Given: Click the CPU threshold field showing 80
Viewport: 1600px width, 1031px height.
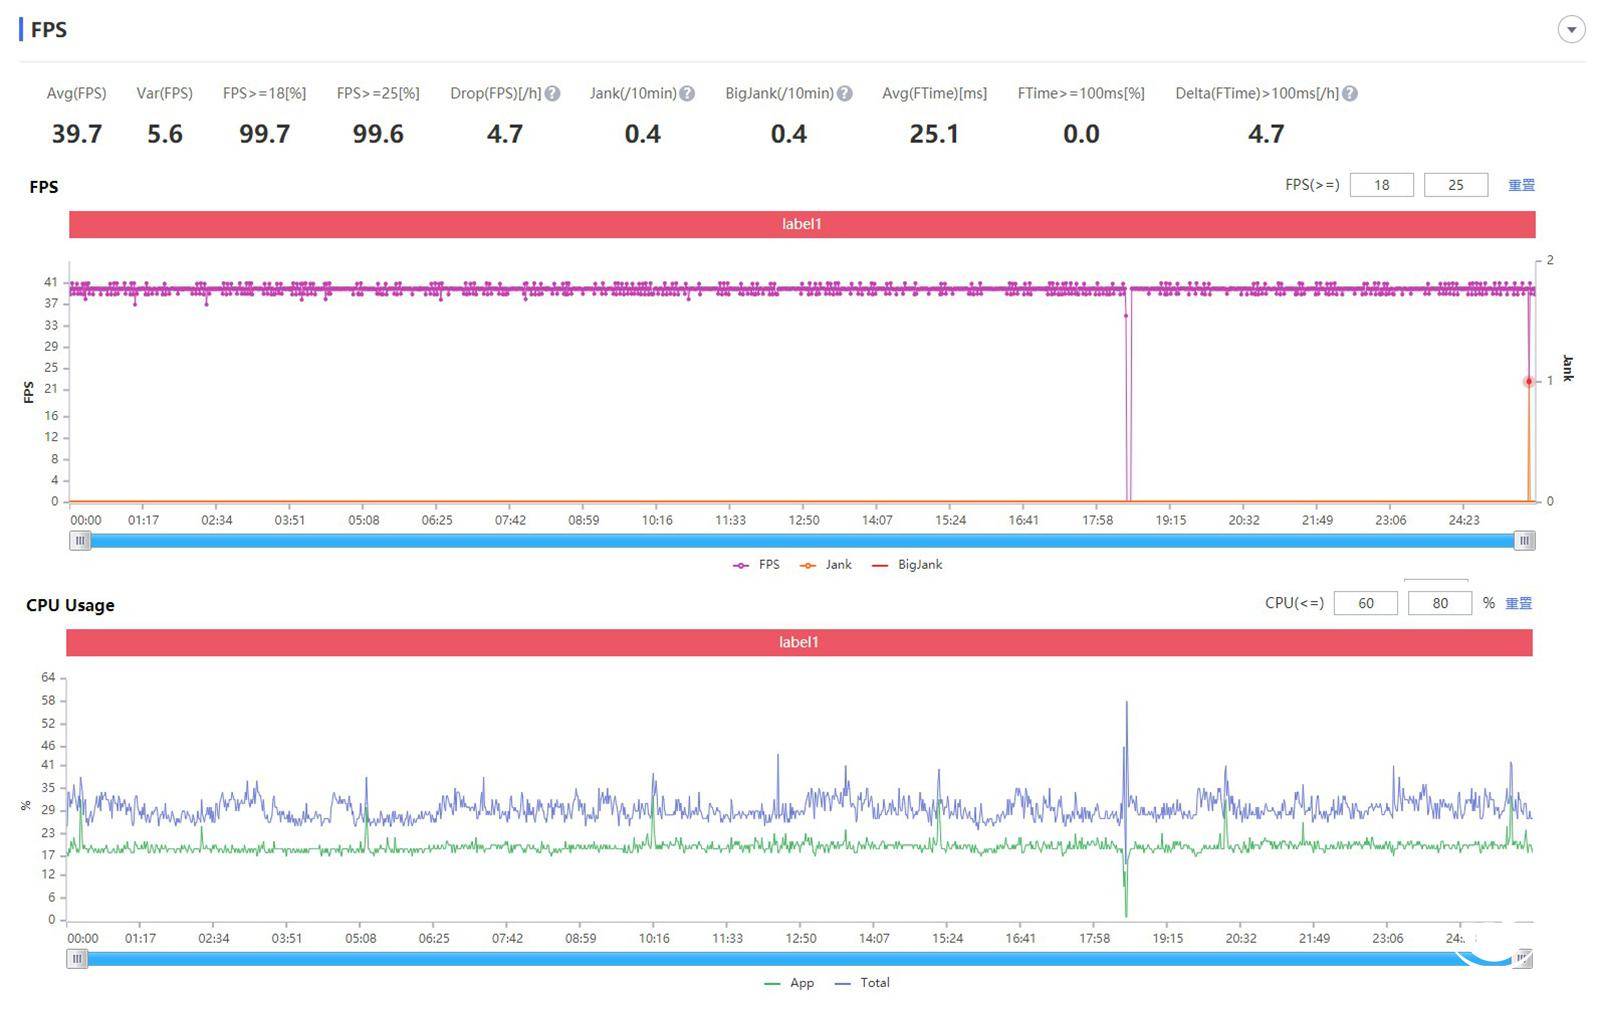Looking at the screenshot, I should tap(1439, 603).
